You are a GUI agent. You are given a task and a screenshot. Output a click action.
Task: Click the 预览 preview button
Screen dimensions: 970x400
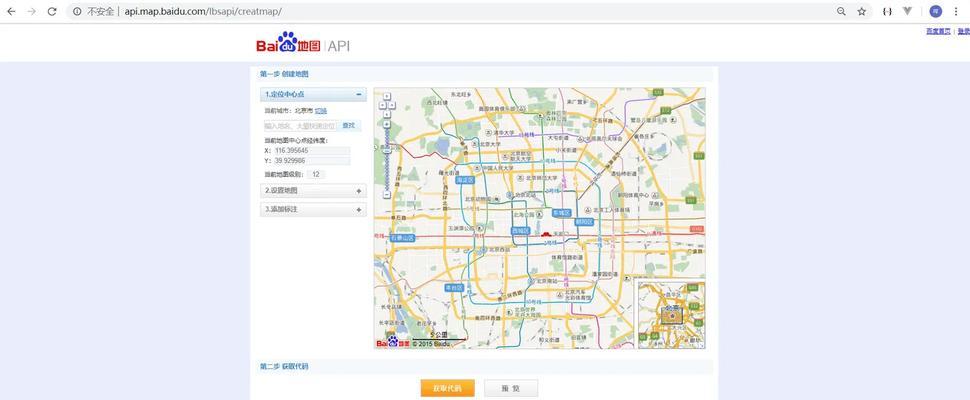point(511,388)
